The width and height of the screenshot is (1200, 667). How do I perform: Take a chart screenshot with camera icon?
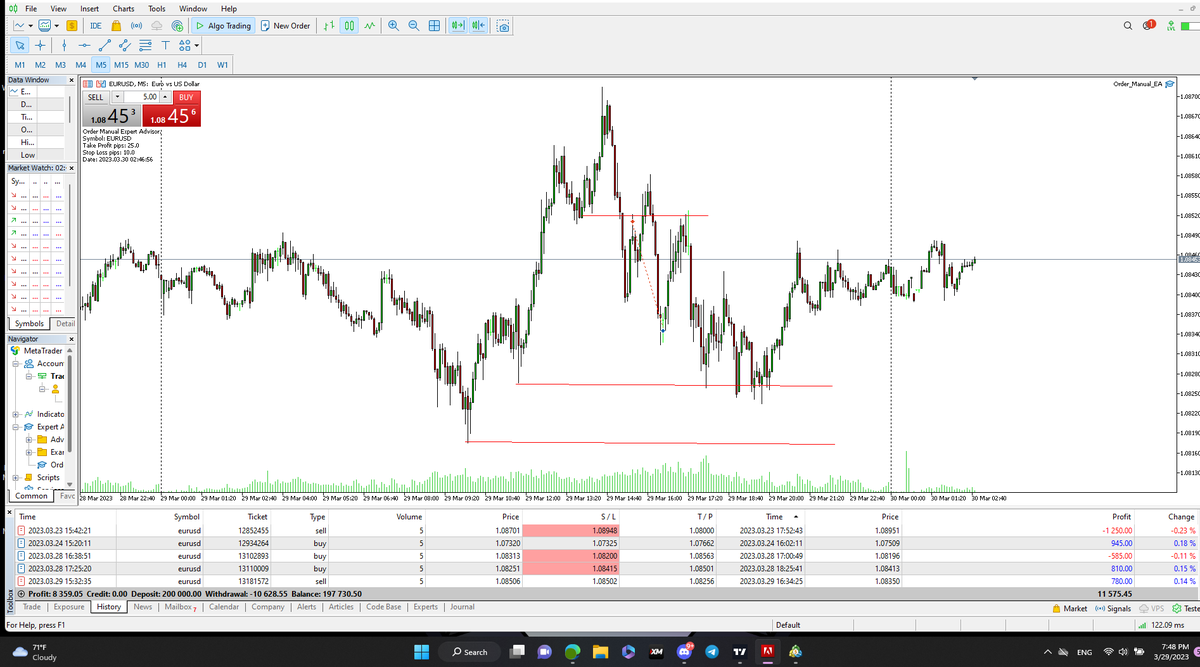pos(502,25)
